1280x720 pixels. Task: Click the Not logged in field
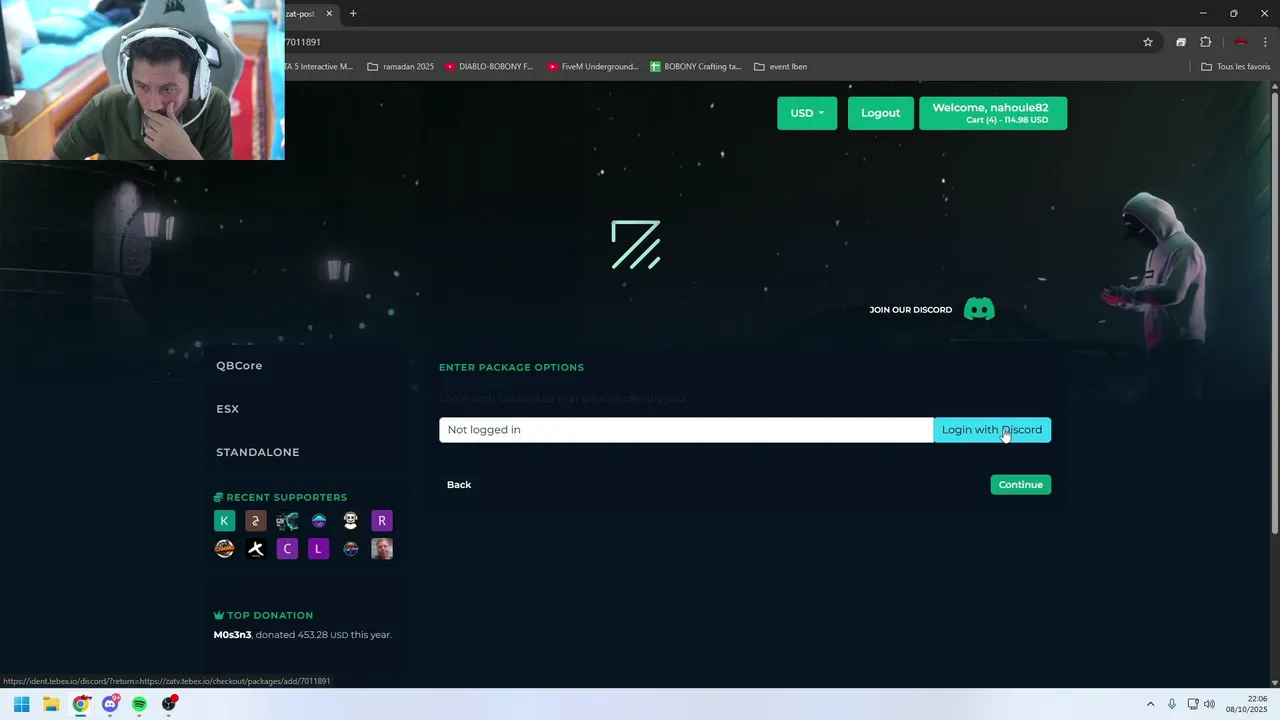686,430
